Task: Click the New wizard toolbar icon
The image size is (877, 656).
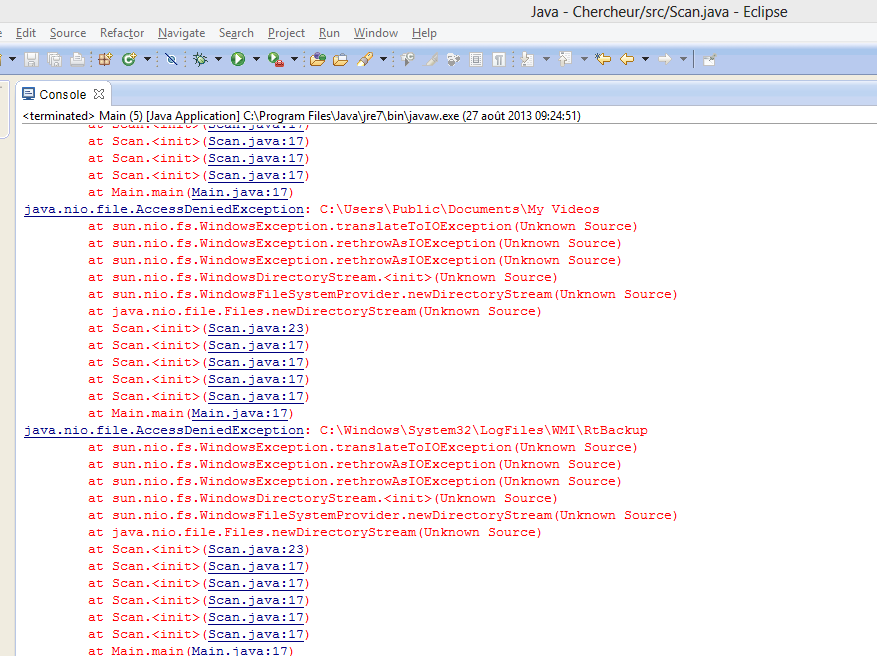Action: 4,59
